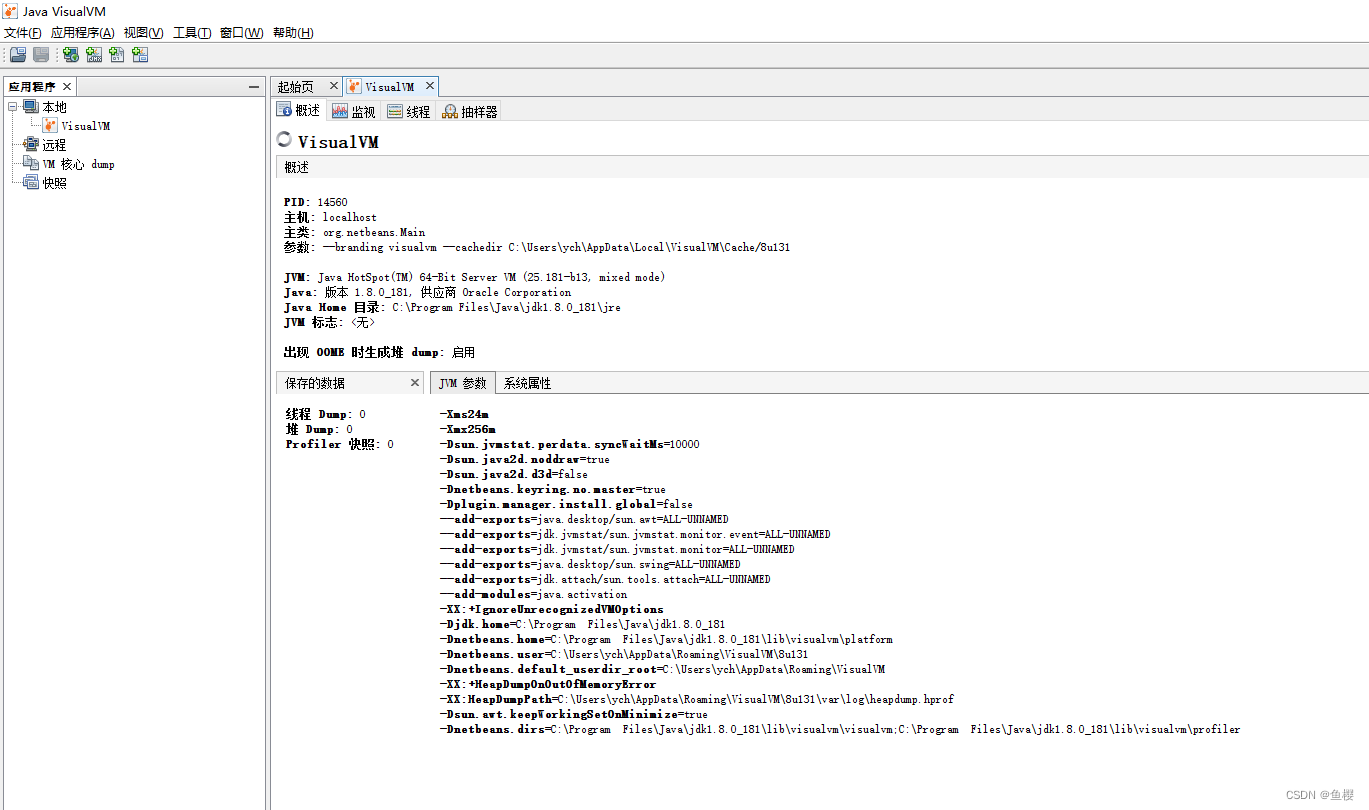The height and width of the screenshot is (810, 1369).
Task: Switch to the VisualVM document tab
Action: pyautogui.click(x=389, y=87)
